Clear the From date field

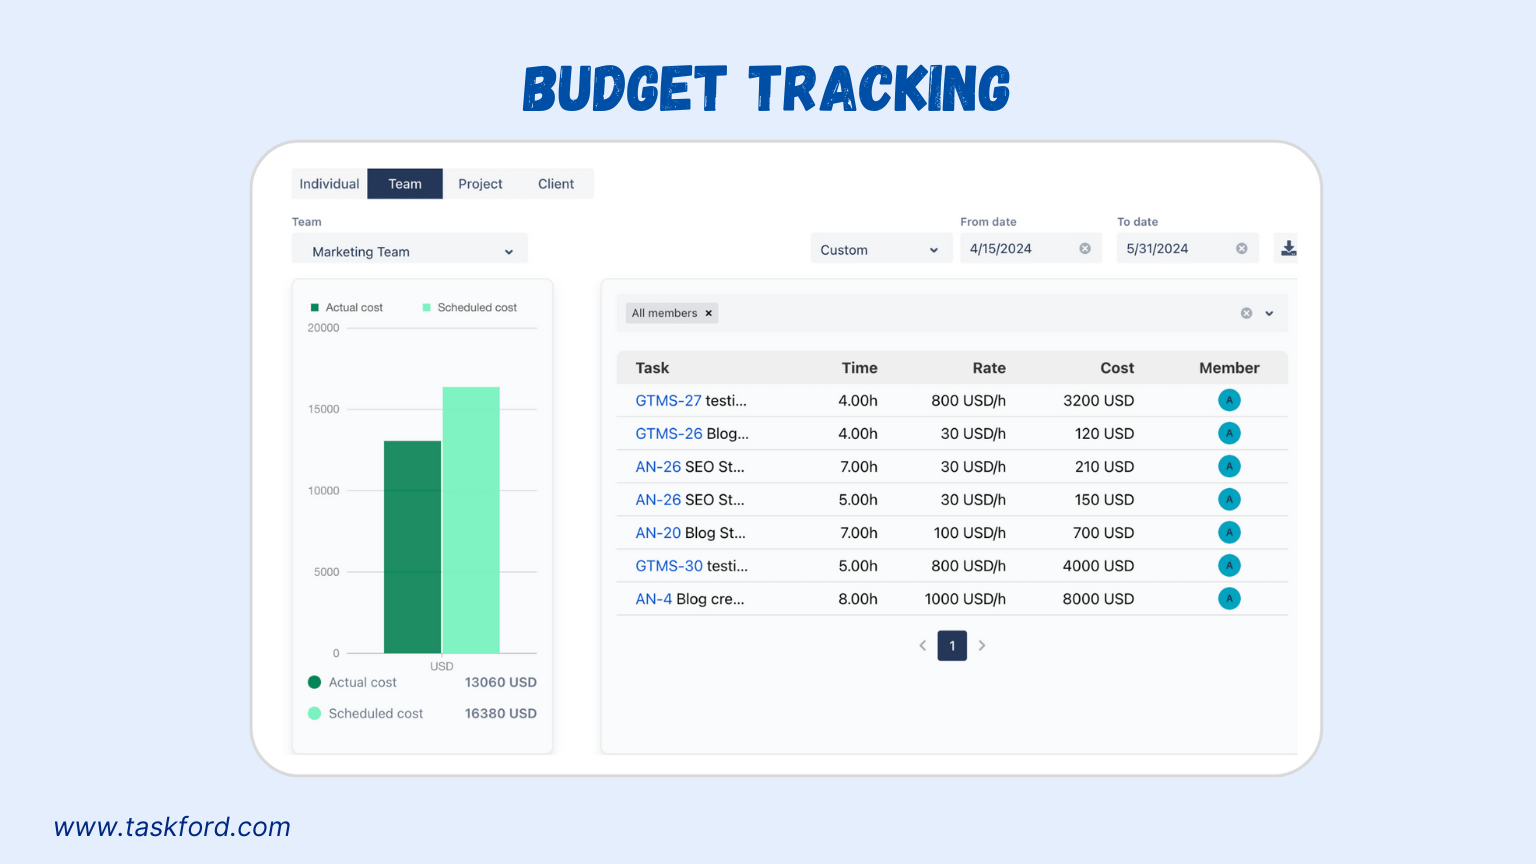(1085, 249)
